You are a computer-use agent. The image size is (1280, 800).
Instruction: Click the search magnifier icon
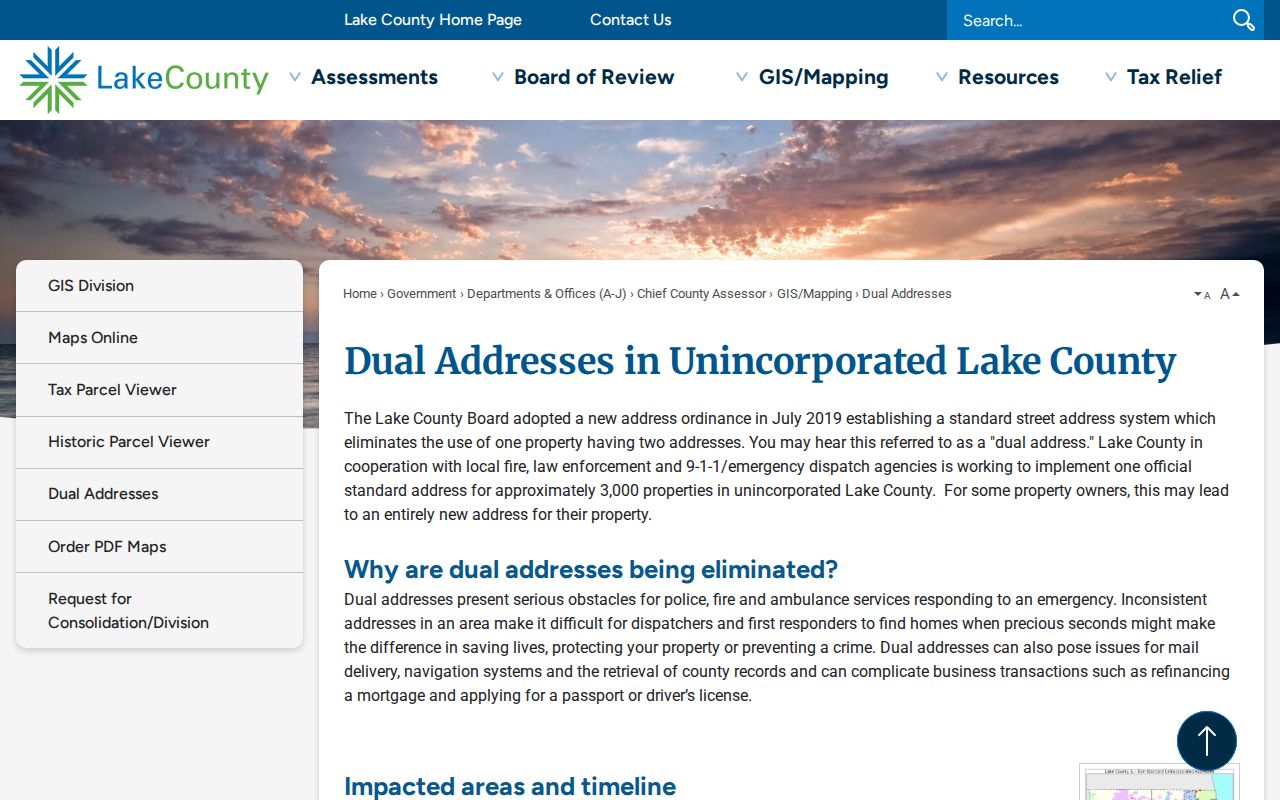click(x=1243, y=20)
